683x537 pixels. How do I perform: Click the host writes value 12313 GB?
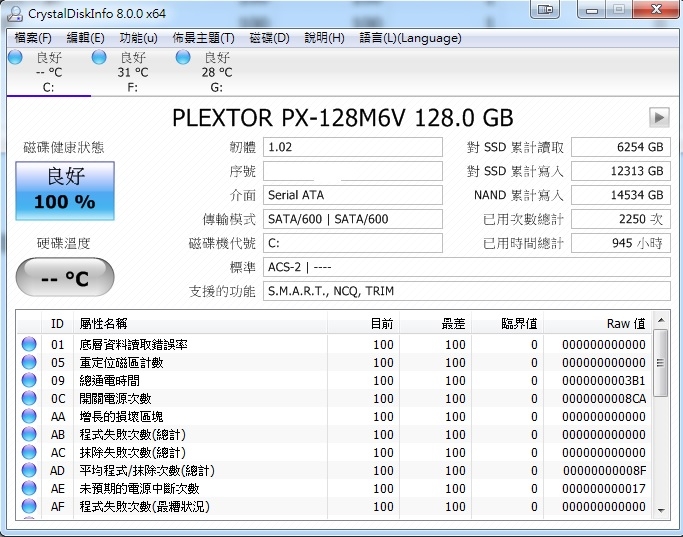pyautogui.click(x=621, y=171)
